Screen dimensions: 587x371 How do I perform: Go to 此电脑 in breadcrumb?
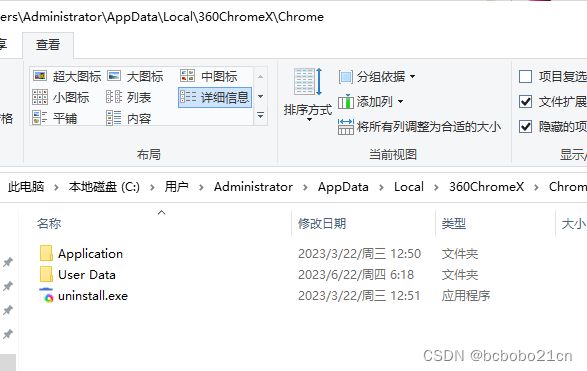[26, 186]
